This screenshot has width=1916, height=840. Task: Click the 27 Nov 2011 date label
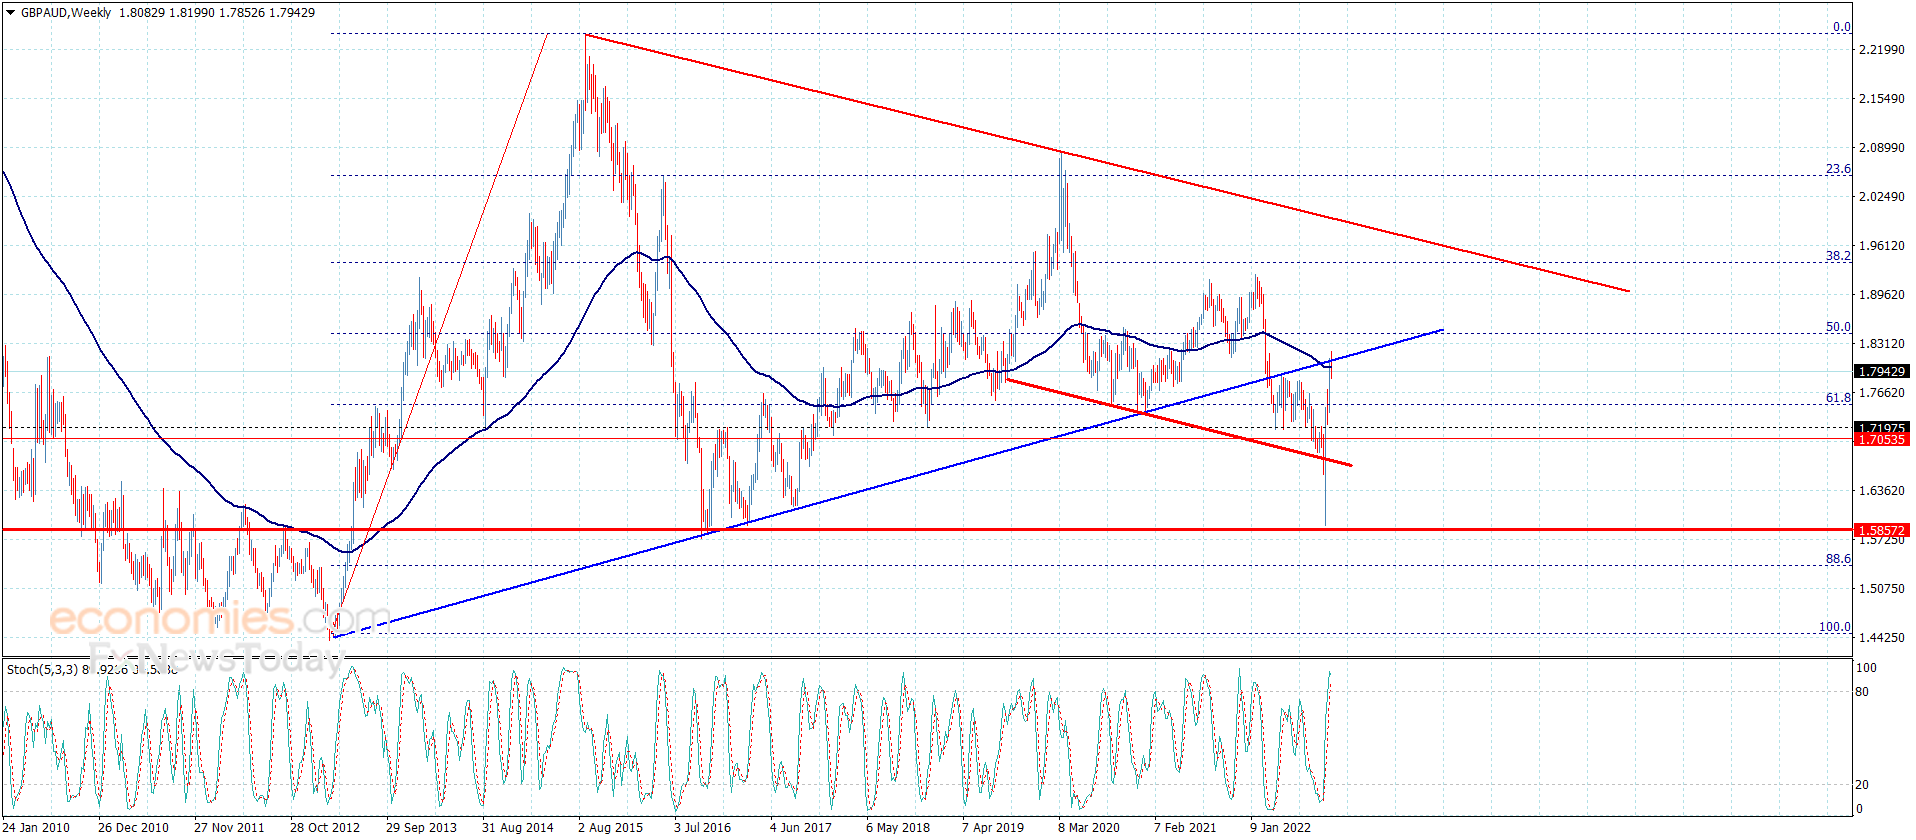[229, 827]
